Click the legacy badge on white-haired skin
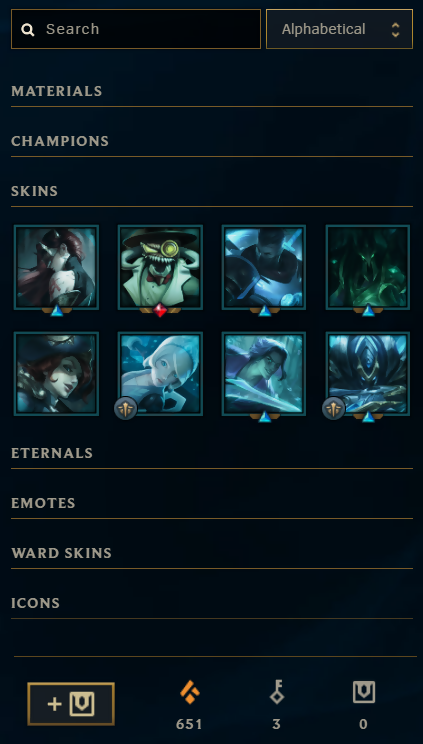The width and height of the screenshot is (423, 744). [126, 409]
